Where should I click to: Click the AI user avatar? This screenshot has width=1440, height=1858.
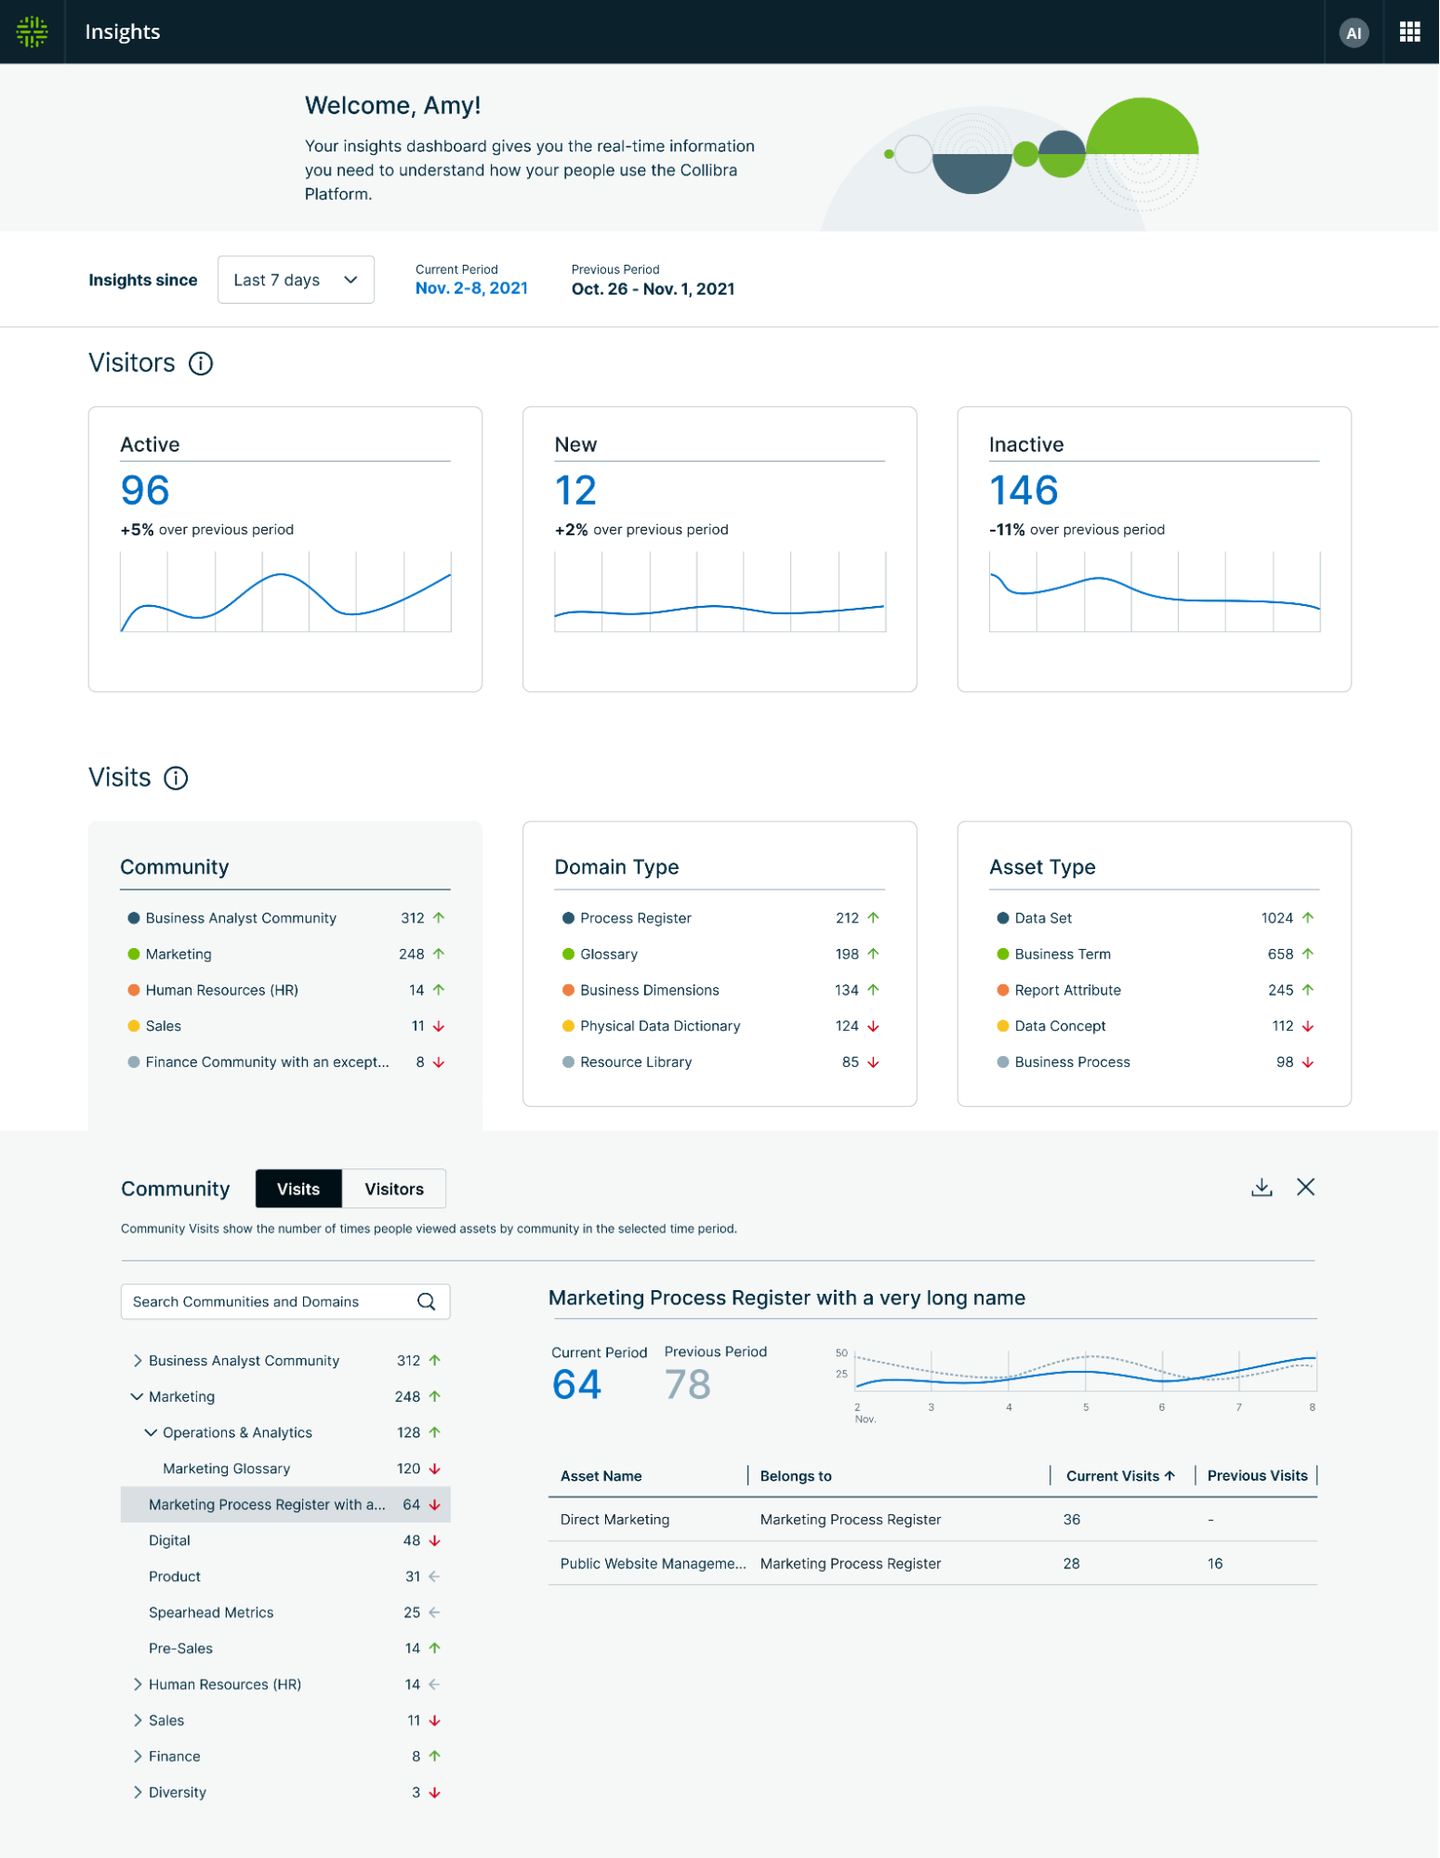[1353, 33]
